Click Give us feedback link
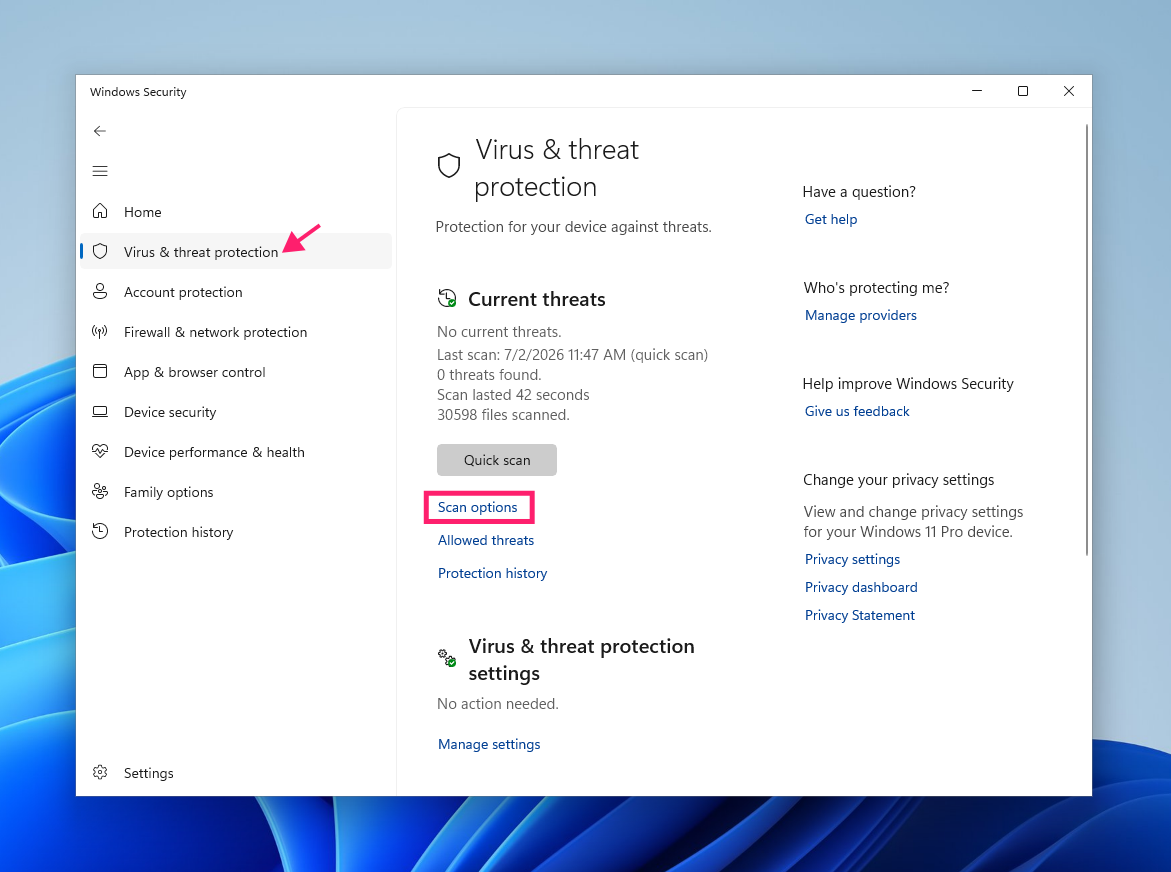This screenshot has height=872, width=1171. pyautogui.click(x=857, y=411)
